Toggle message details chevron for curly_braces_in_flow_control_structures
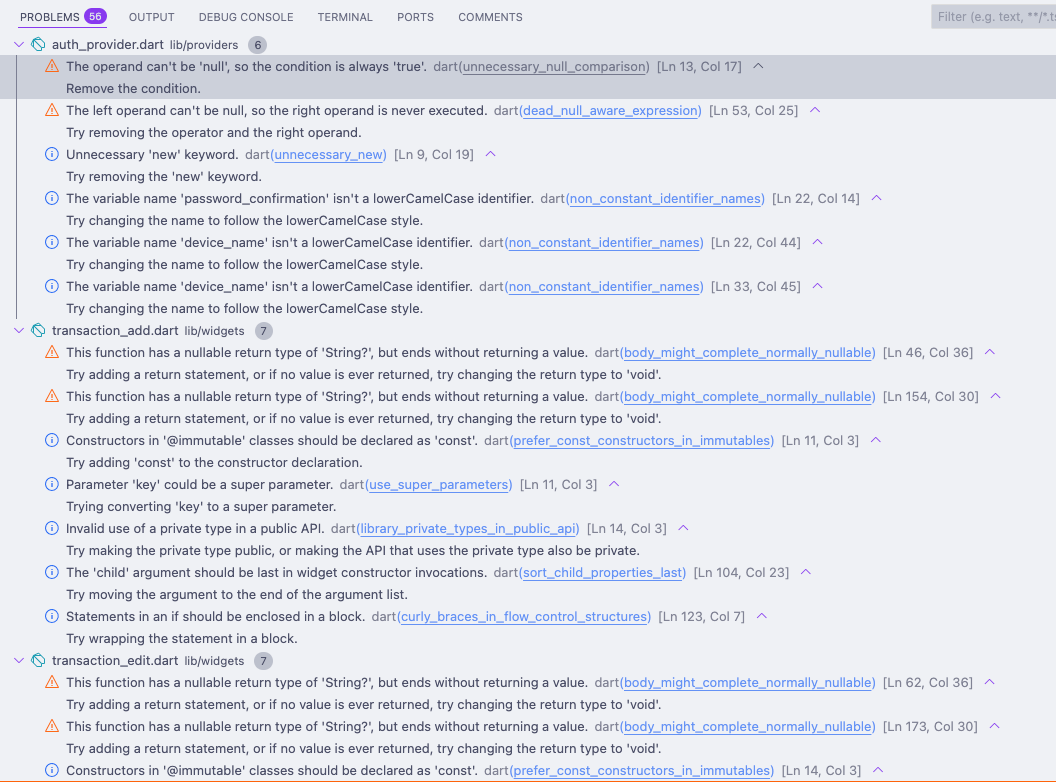 (762, 616)
